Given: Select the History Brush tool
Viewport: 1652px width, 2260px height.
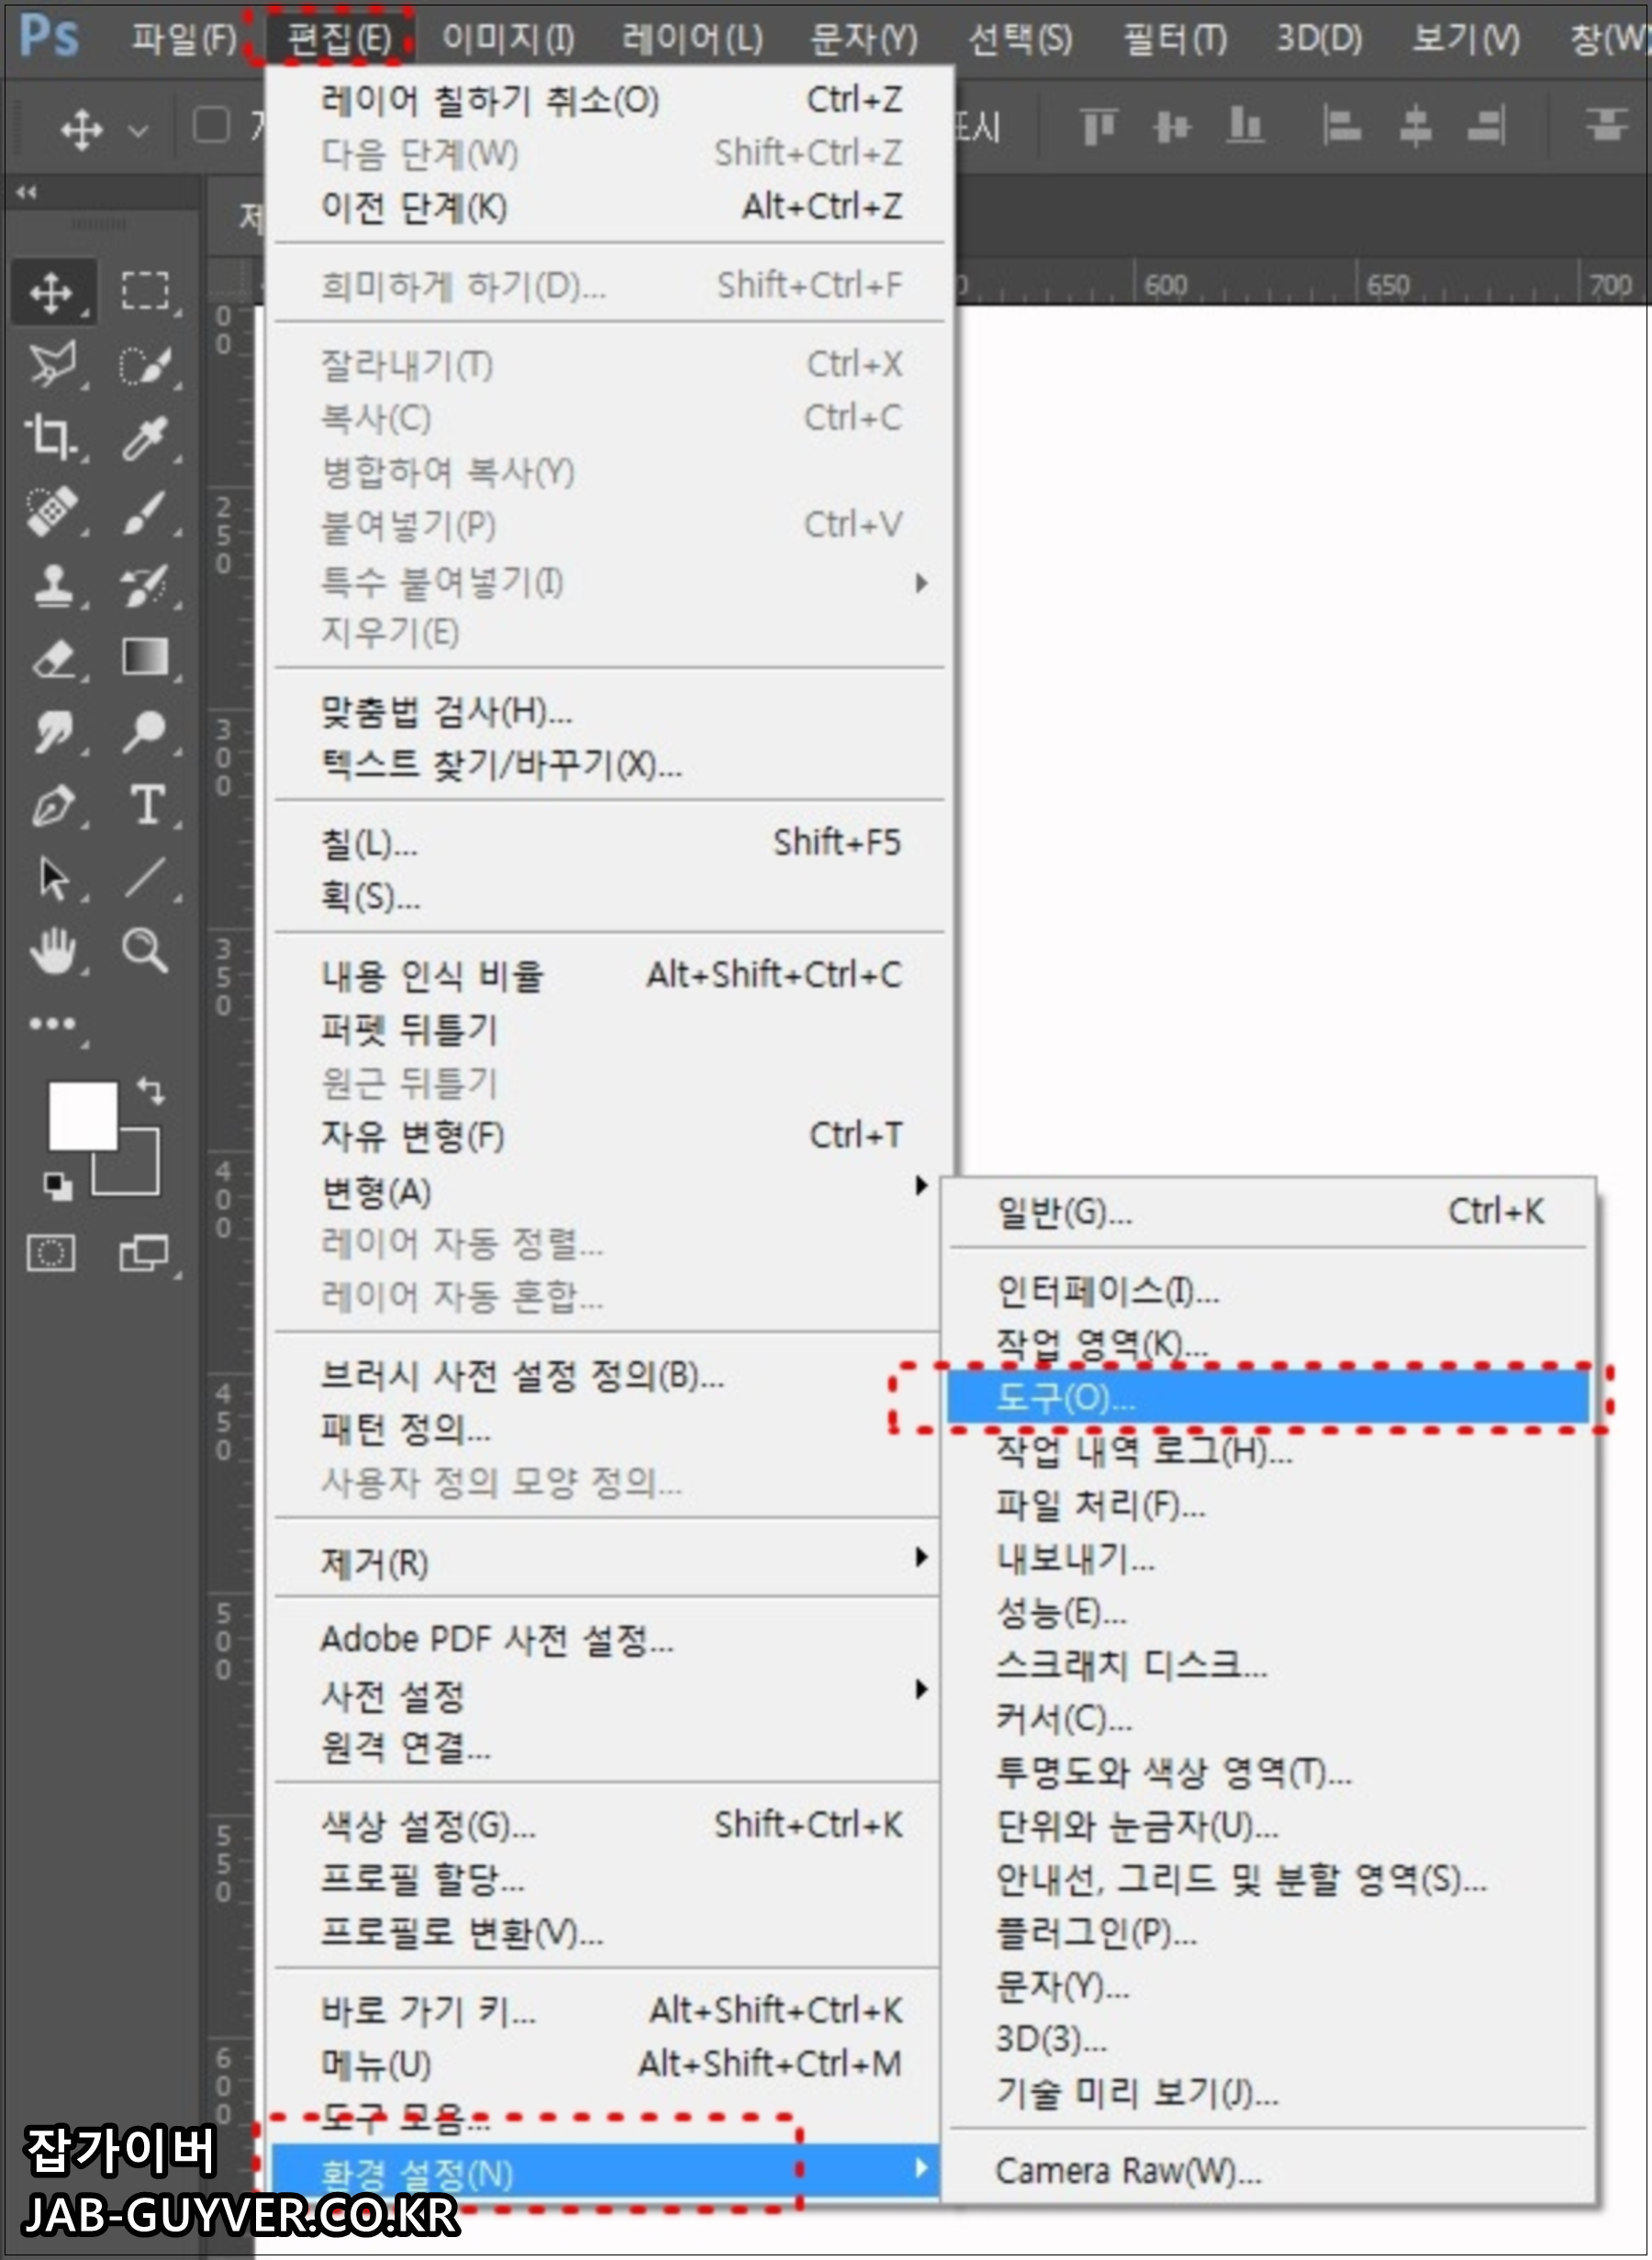Looking at the screenshot, I should click(146, 585).
